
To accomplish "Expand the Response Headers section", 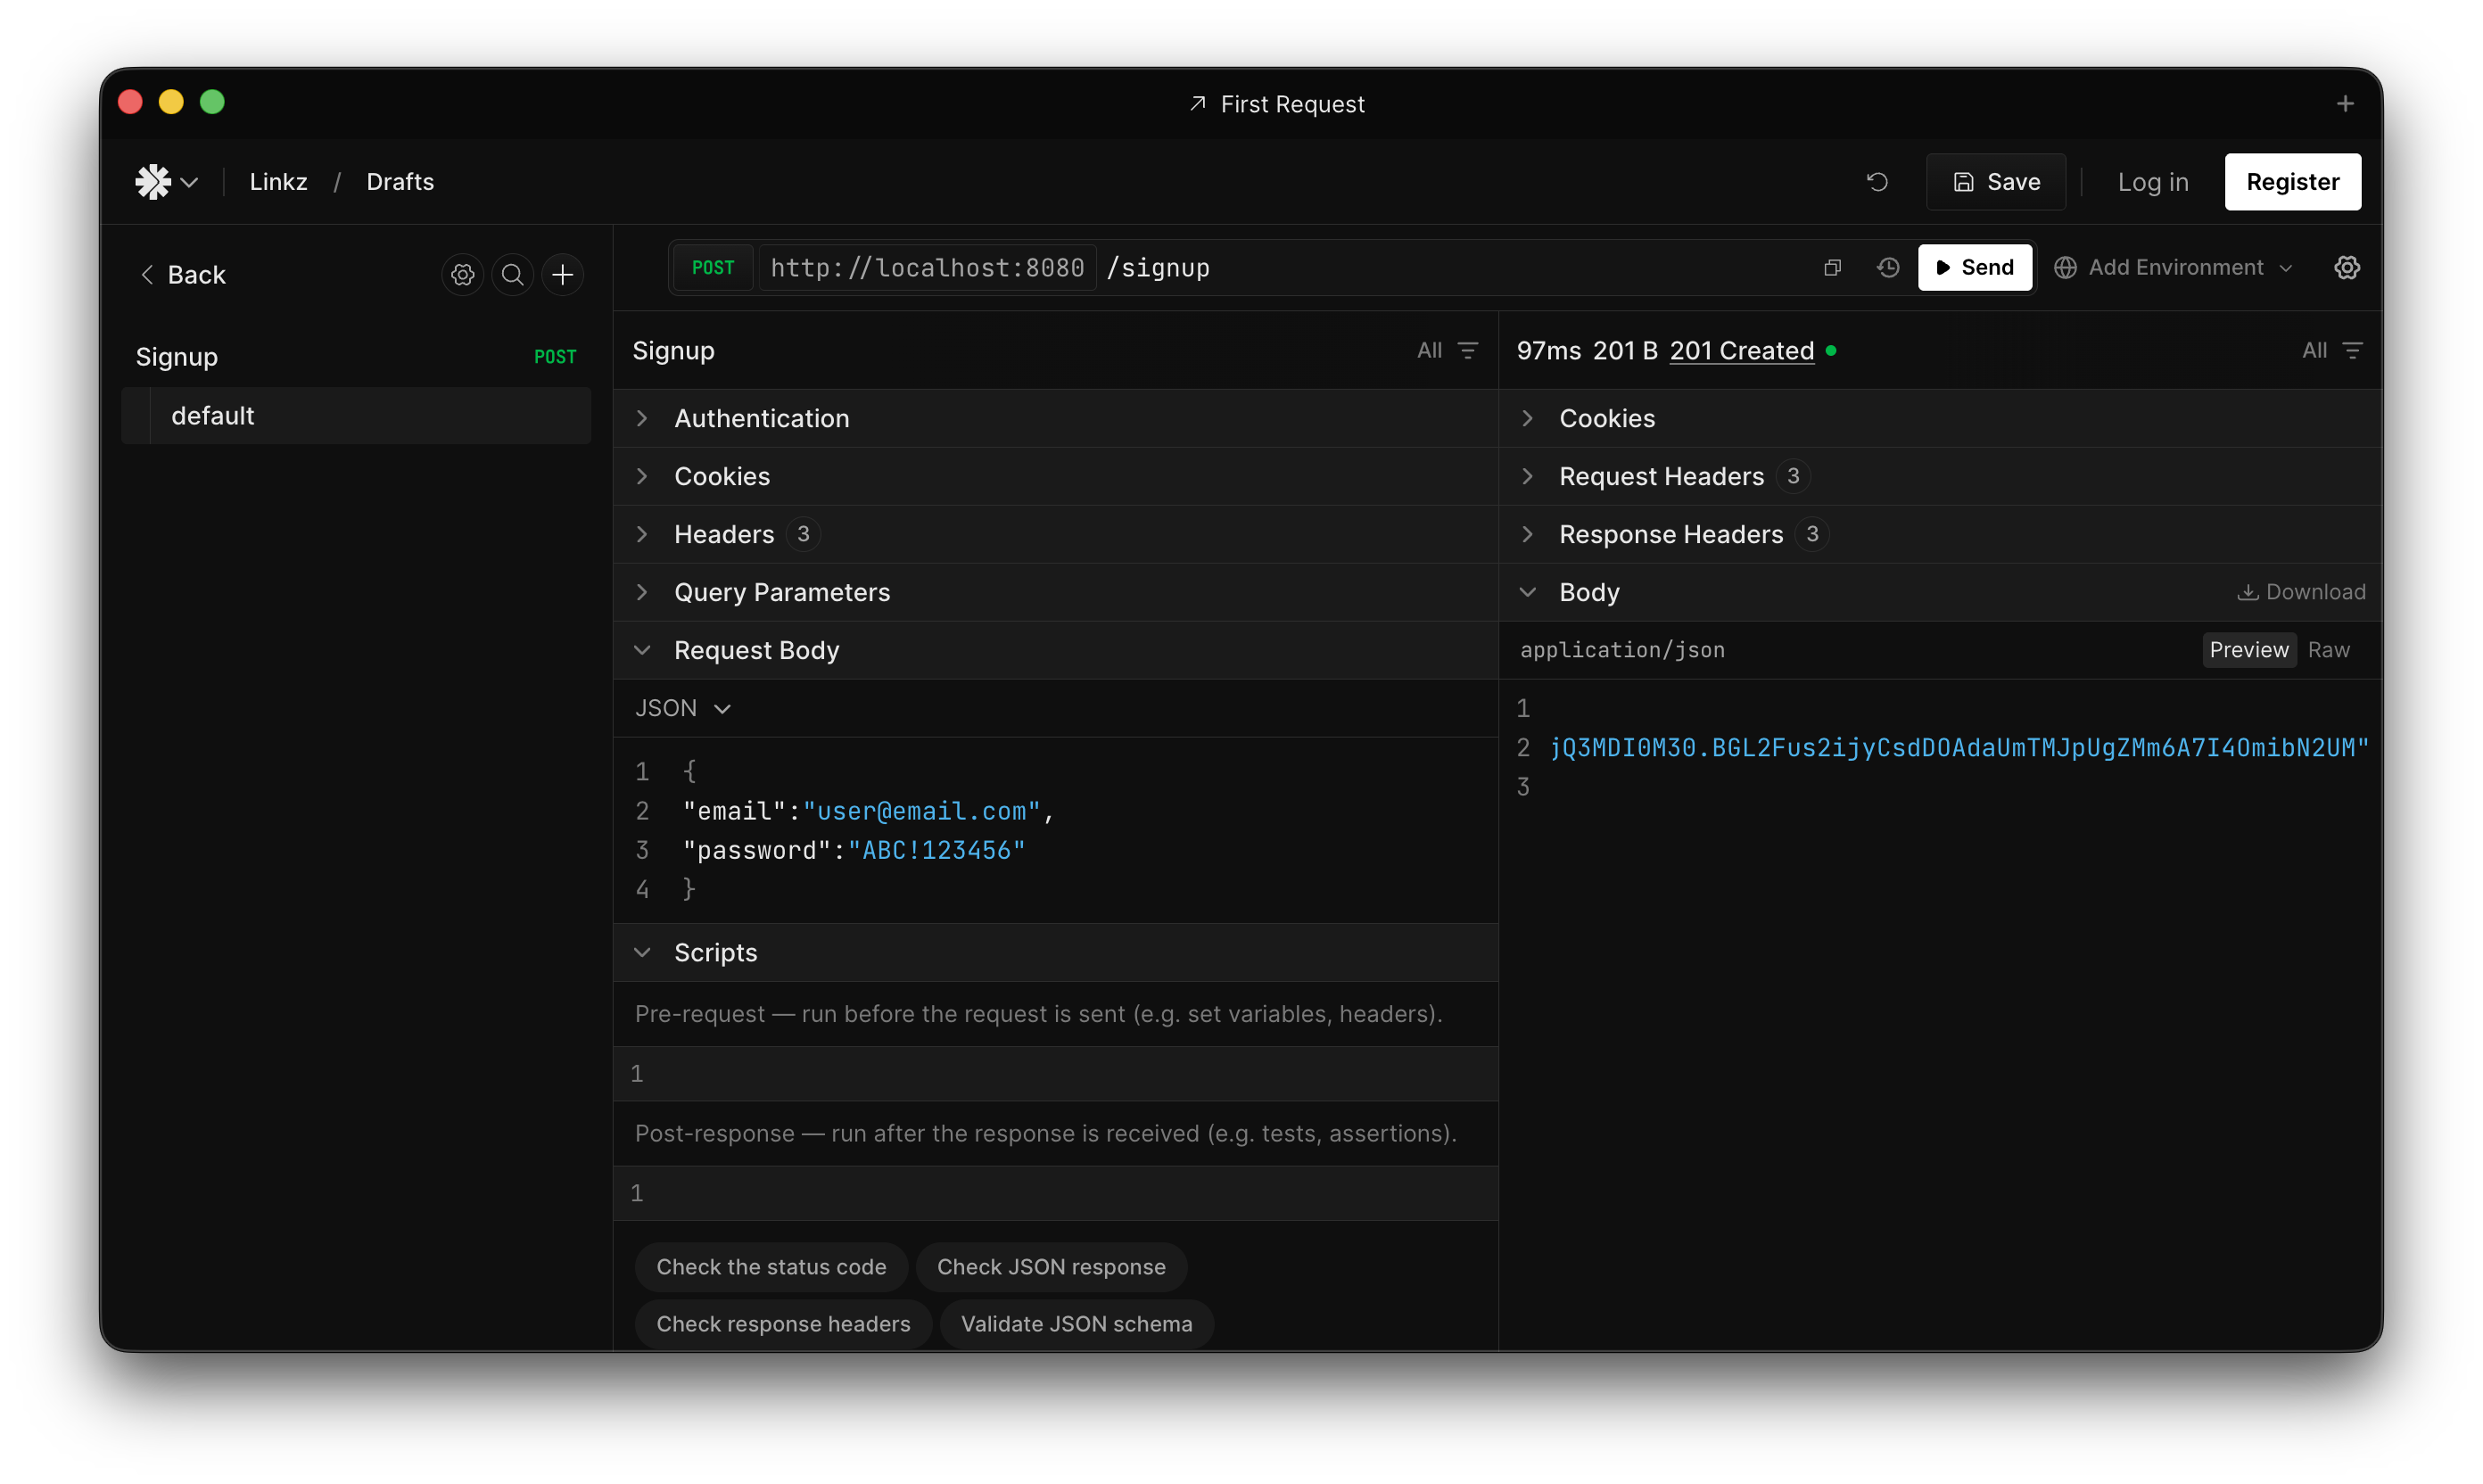I will pos(1939,535).
